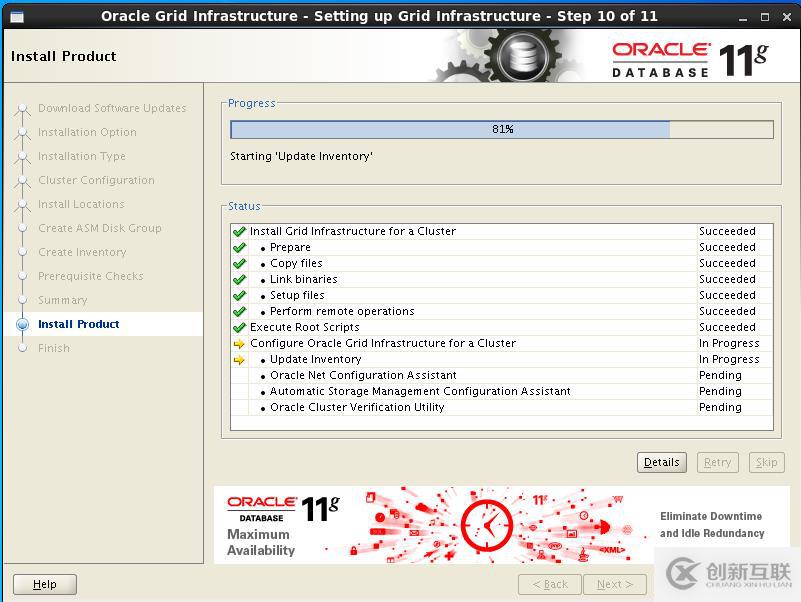Close the installer window
The height and width of the screenshot is (602, 801).
tap(787, 17)
